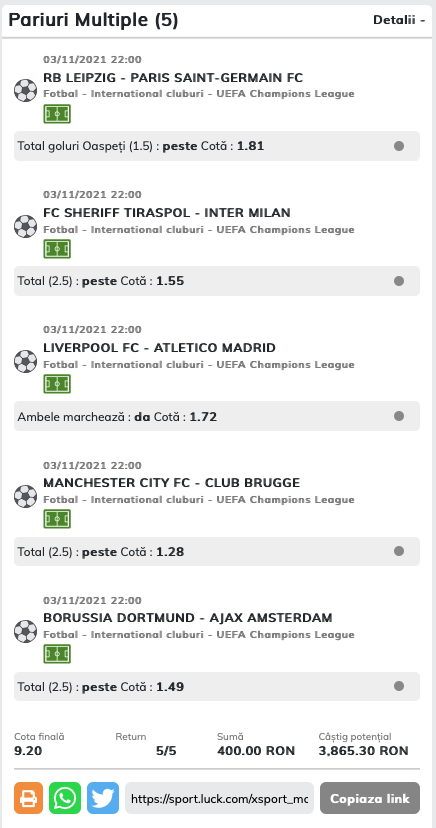Click soccer ball icon beside Liverpool FC
Viewport: 436px width, 828px height.
25,362
